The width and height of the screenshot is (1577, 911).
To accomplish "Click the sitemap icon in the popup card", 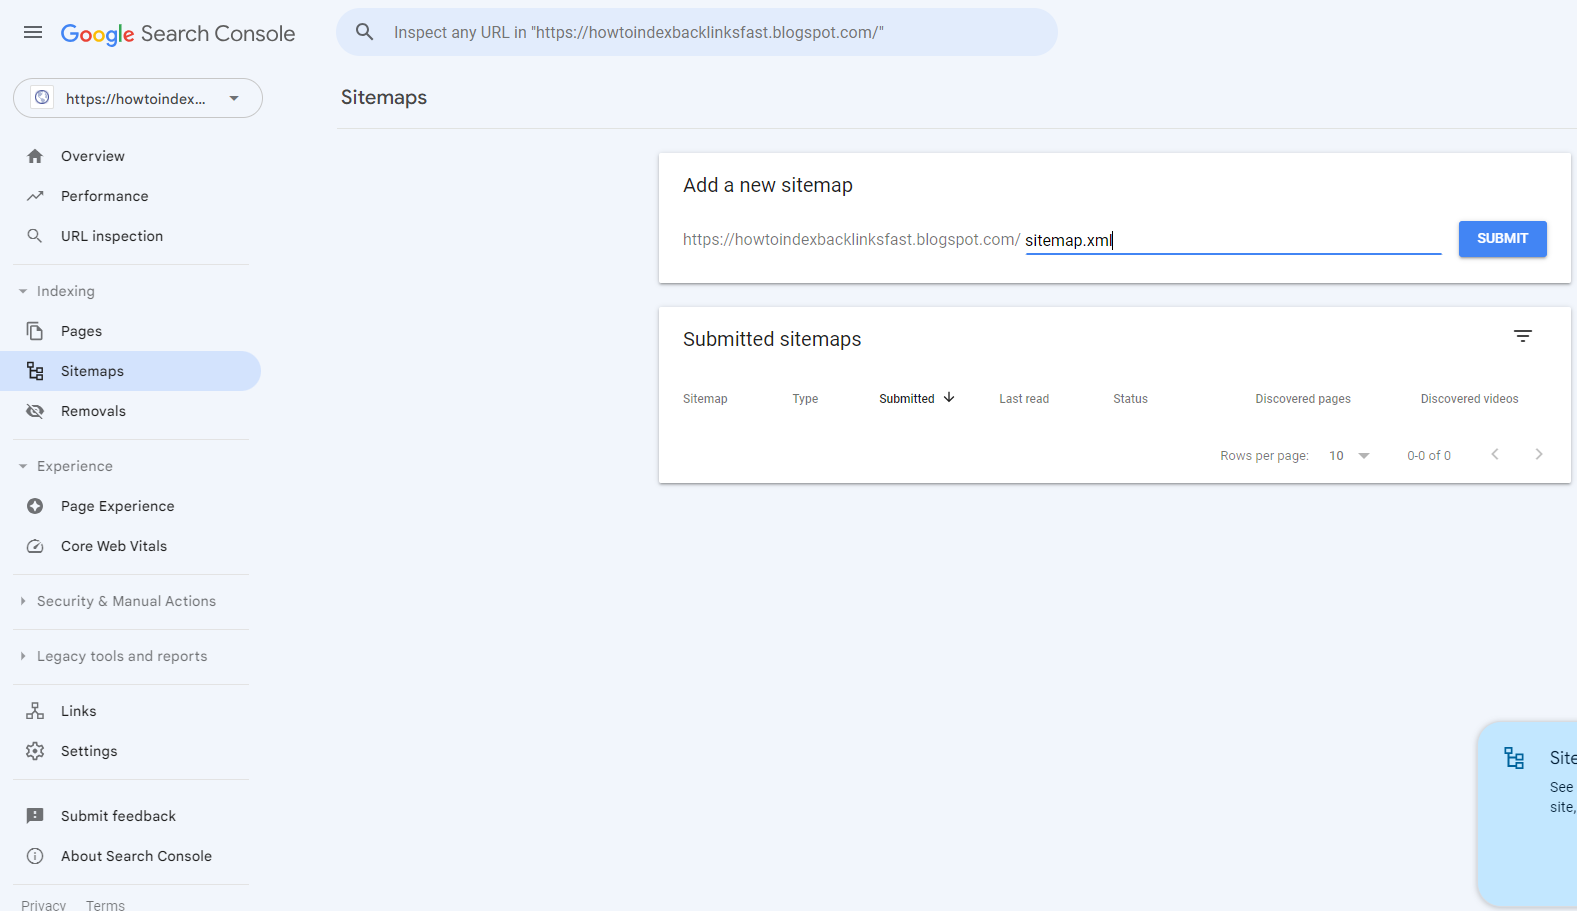I will 1515,758.
